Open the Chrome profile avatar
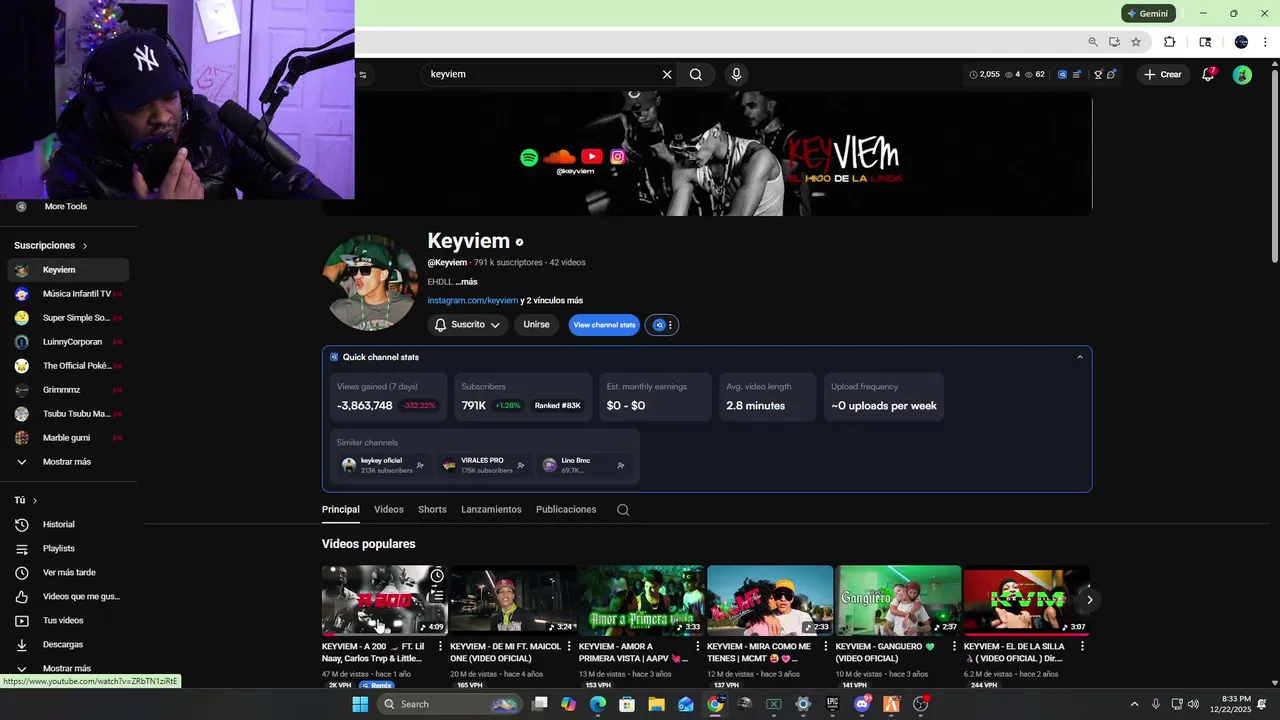1280x720 pixels. tap(1241, 42)
